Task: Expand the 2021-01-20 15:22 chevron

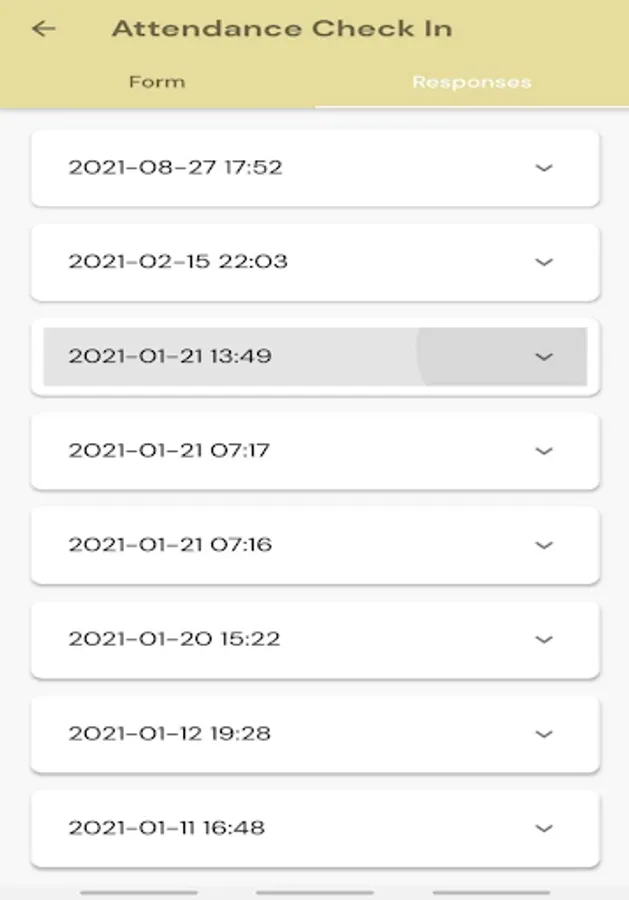Action: tap(543, 639)
